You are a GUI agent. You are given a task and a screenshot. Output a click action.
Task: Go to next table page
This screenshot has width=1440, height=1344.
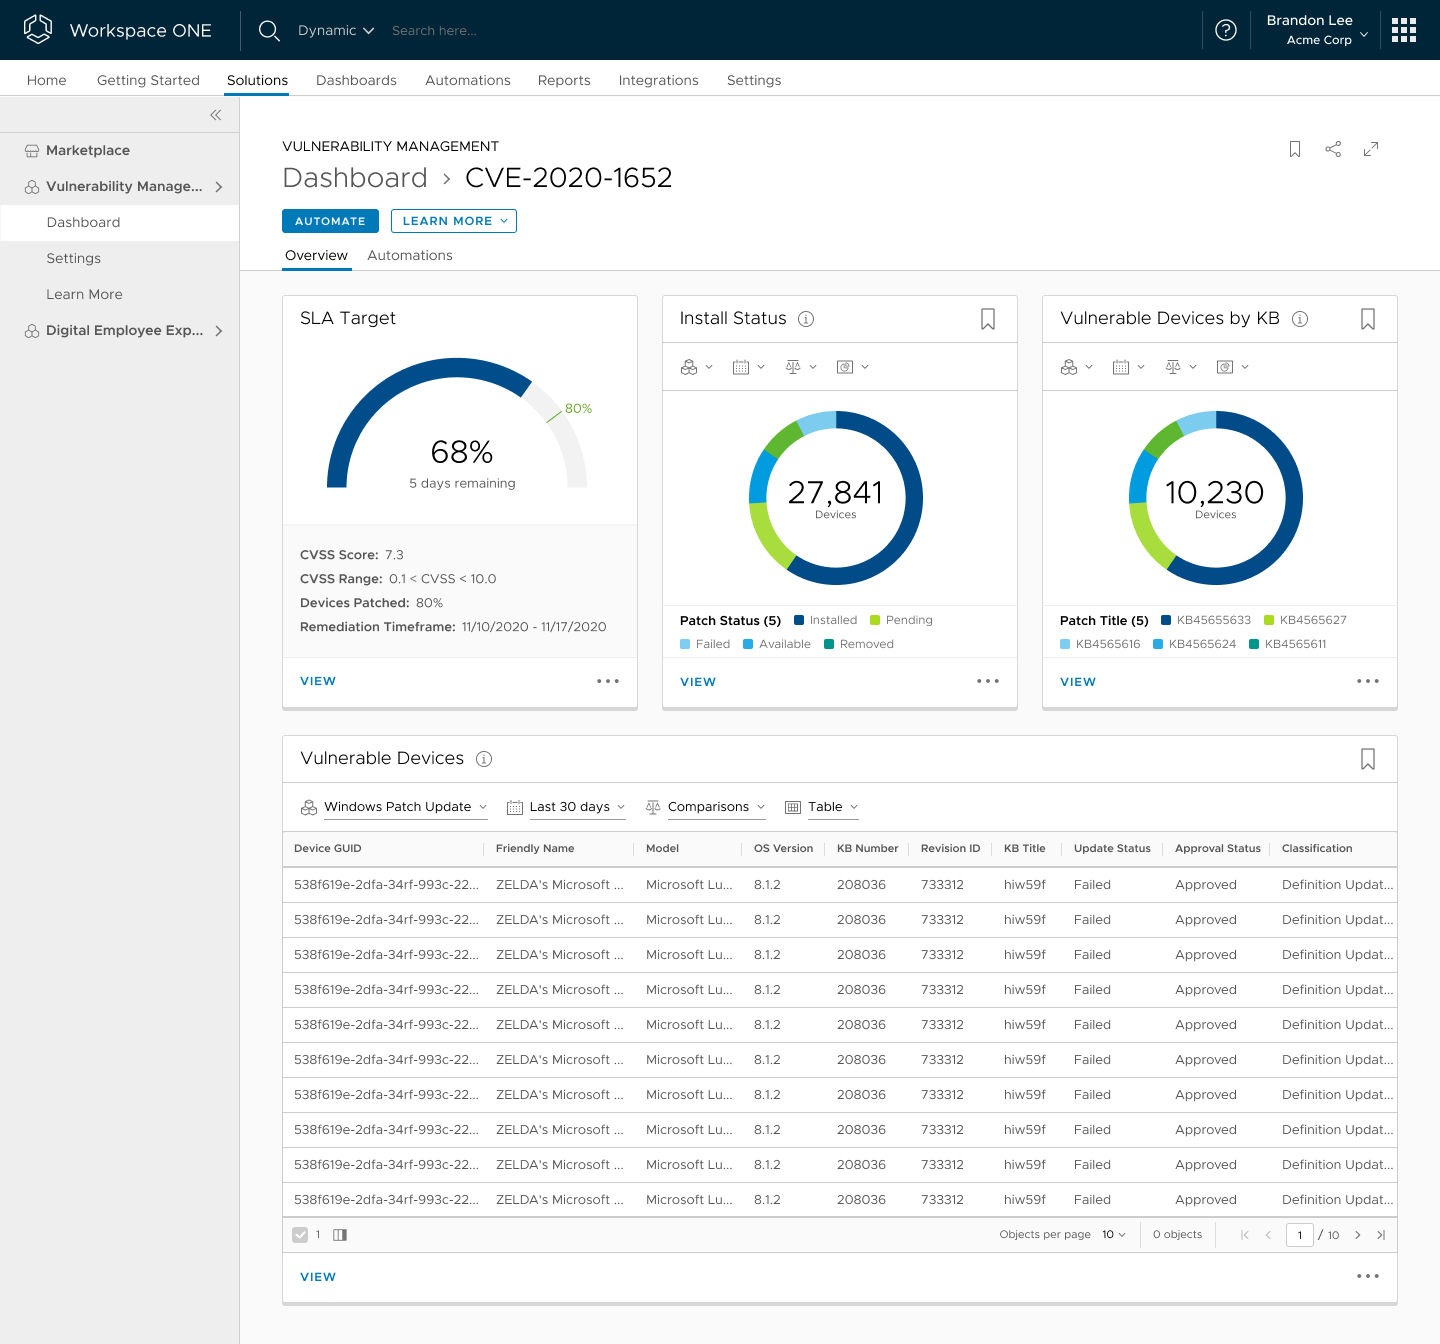(x=1358, y=1235)
